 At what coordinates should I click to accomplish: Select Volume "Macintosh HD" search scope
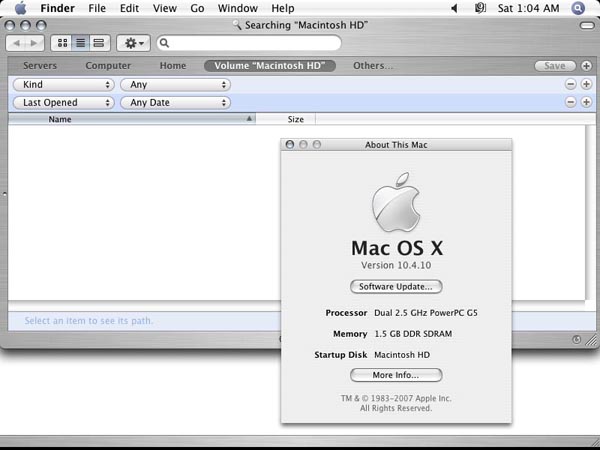point(270,66)
